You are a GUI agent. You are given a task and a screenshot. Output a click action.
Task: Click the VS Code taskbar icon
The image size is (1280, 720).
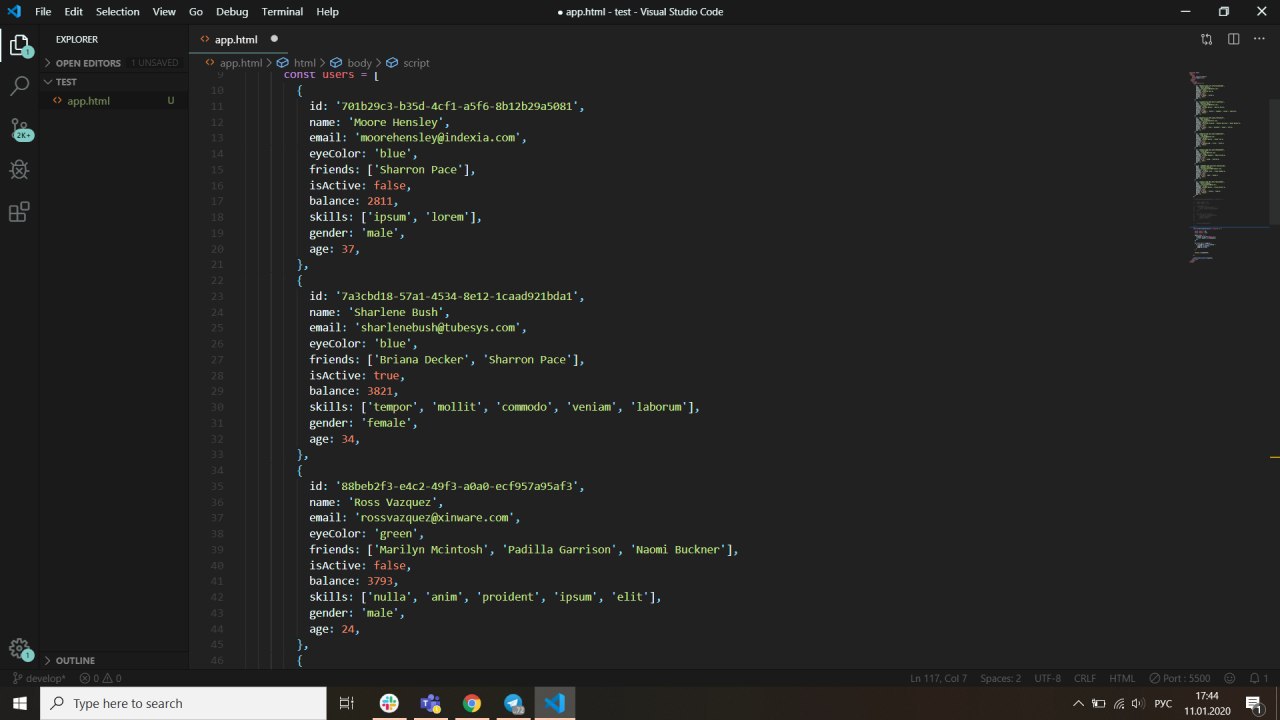pos(555,703)
